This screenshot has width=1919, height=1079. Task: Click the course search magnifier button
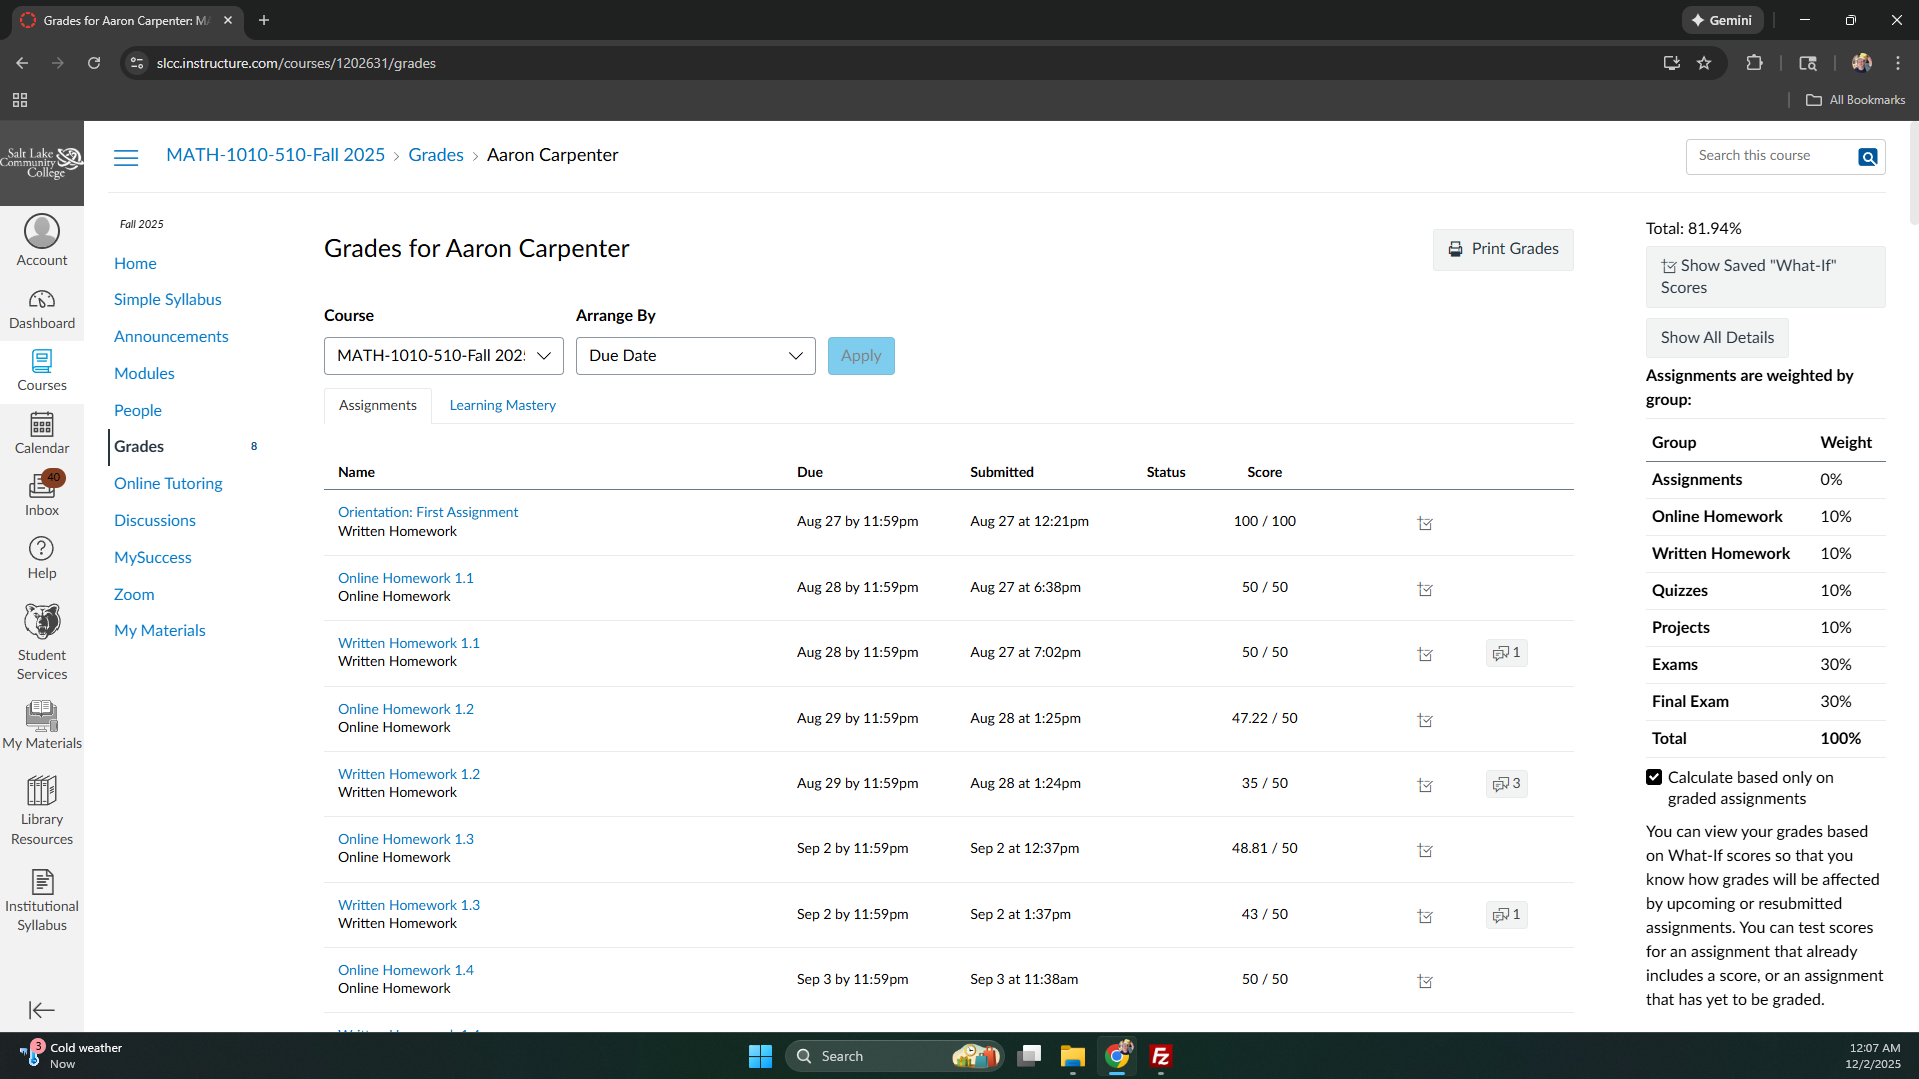[x=1867, y=157]
